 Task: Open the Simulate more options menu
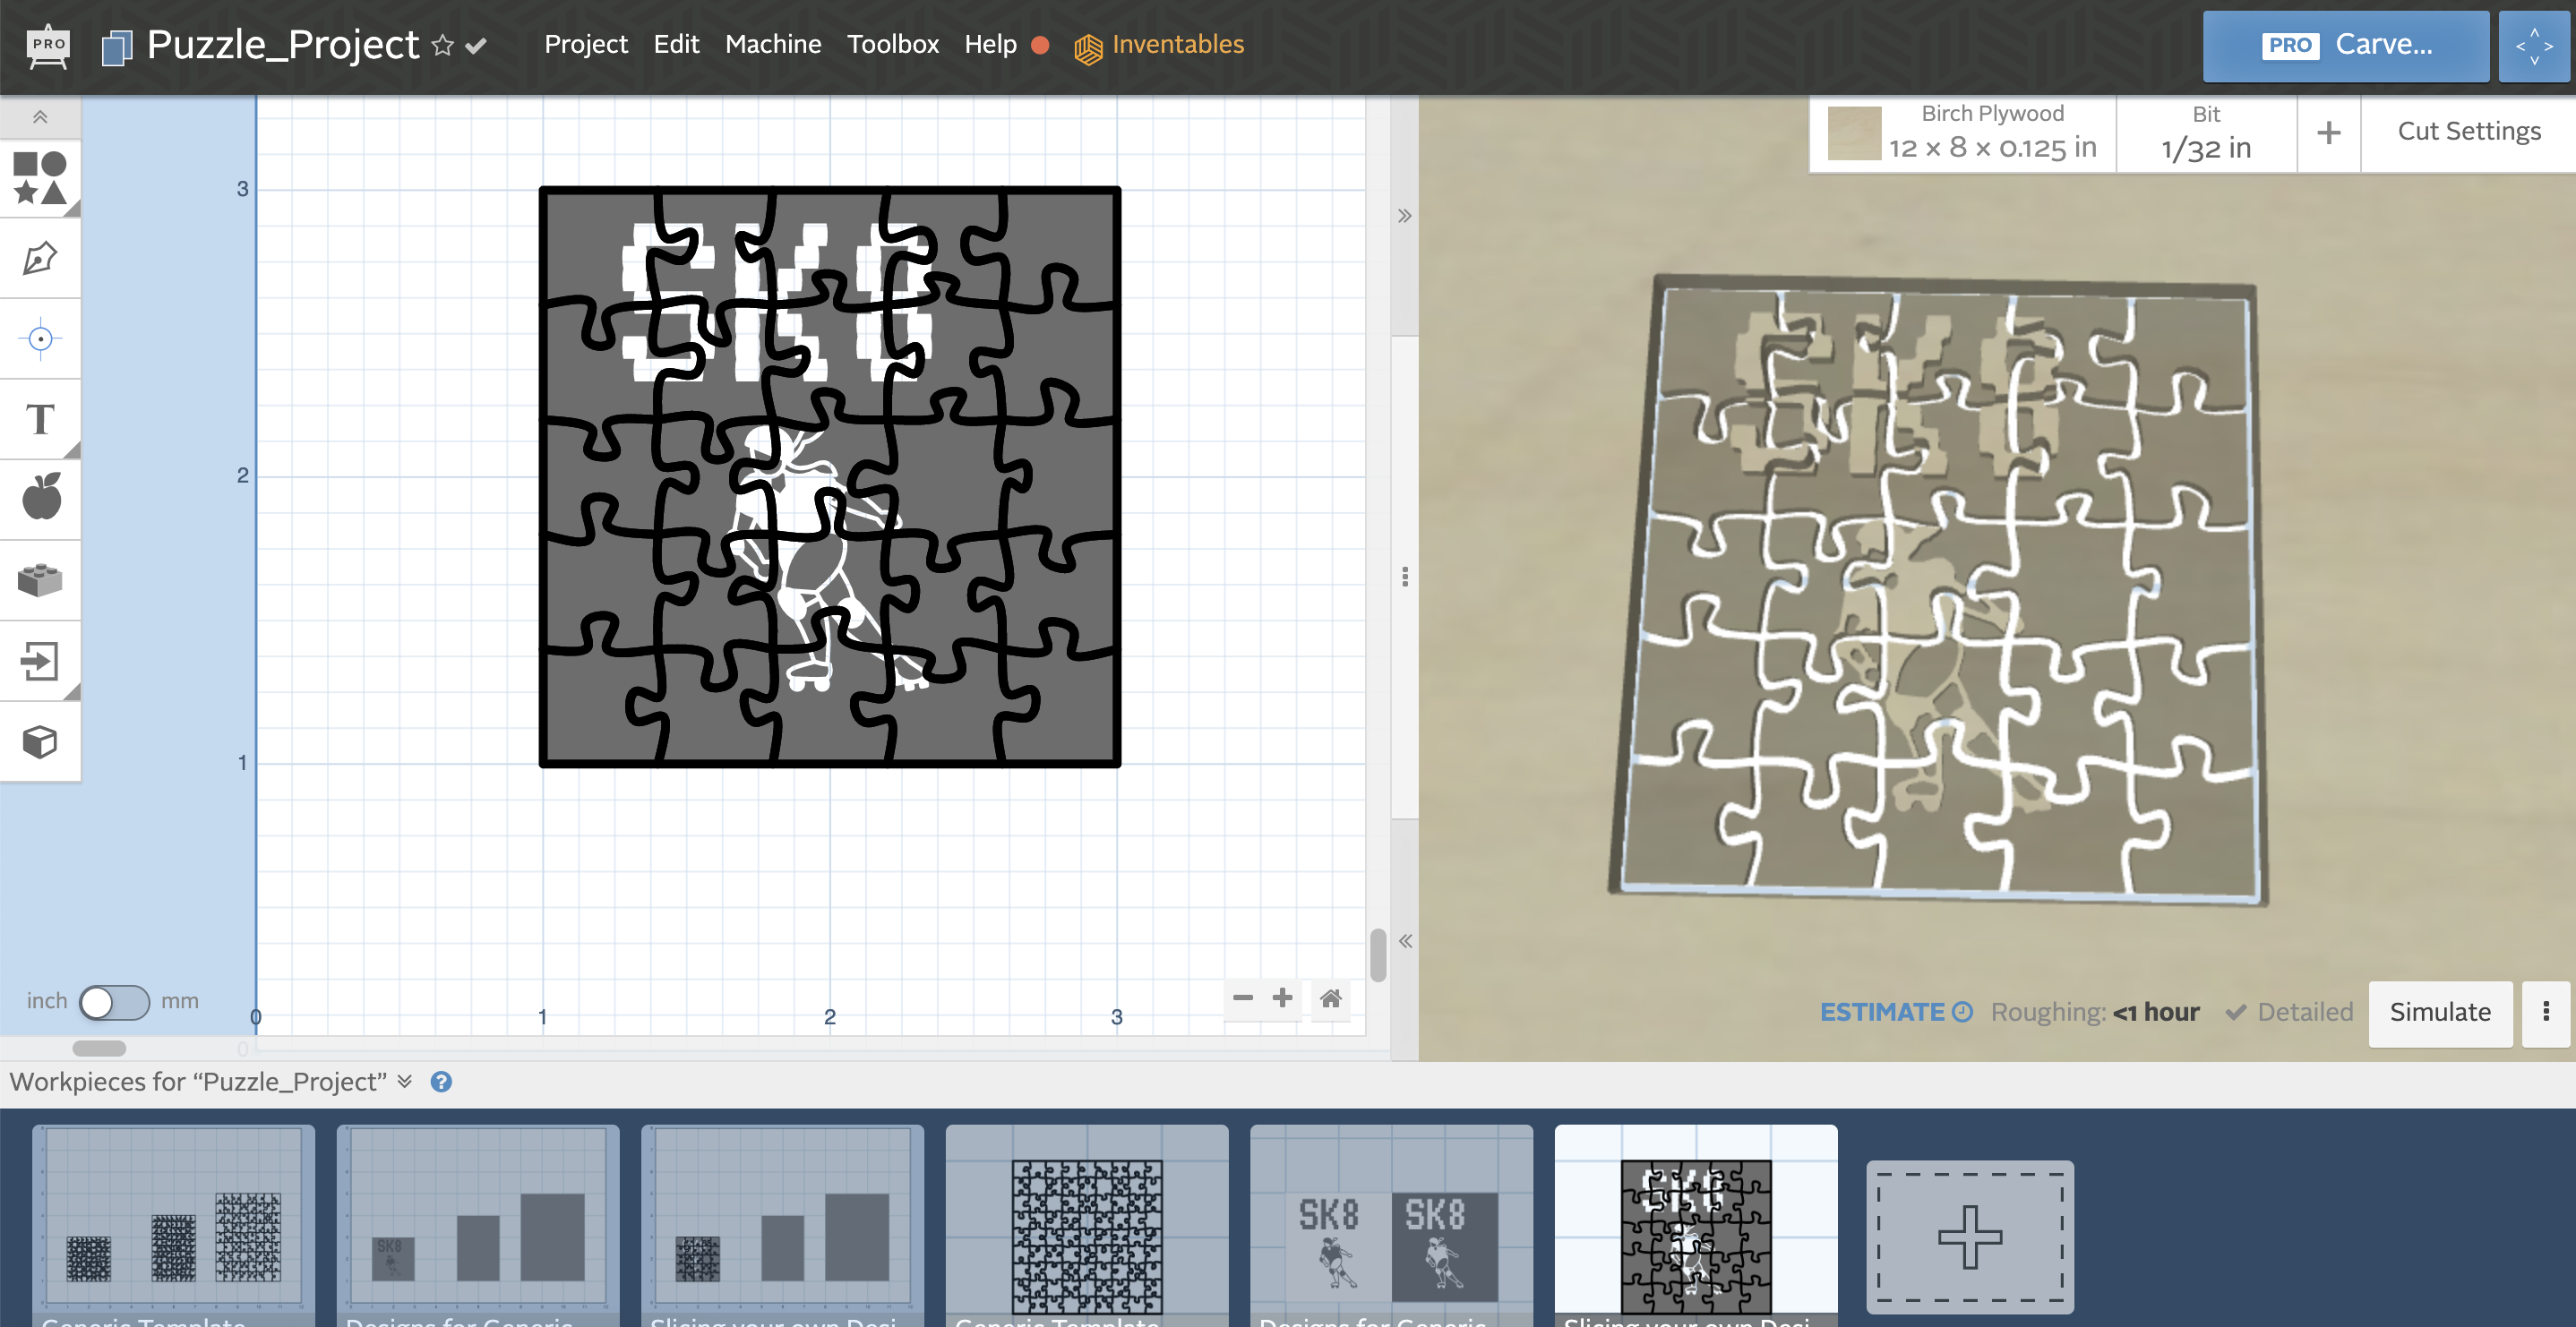pyautogui.click(x=2545, y=1012)
